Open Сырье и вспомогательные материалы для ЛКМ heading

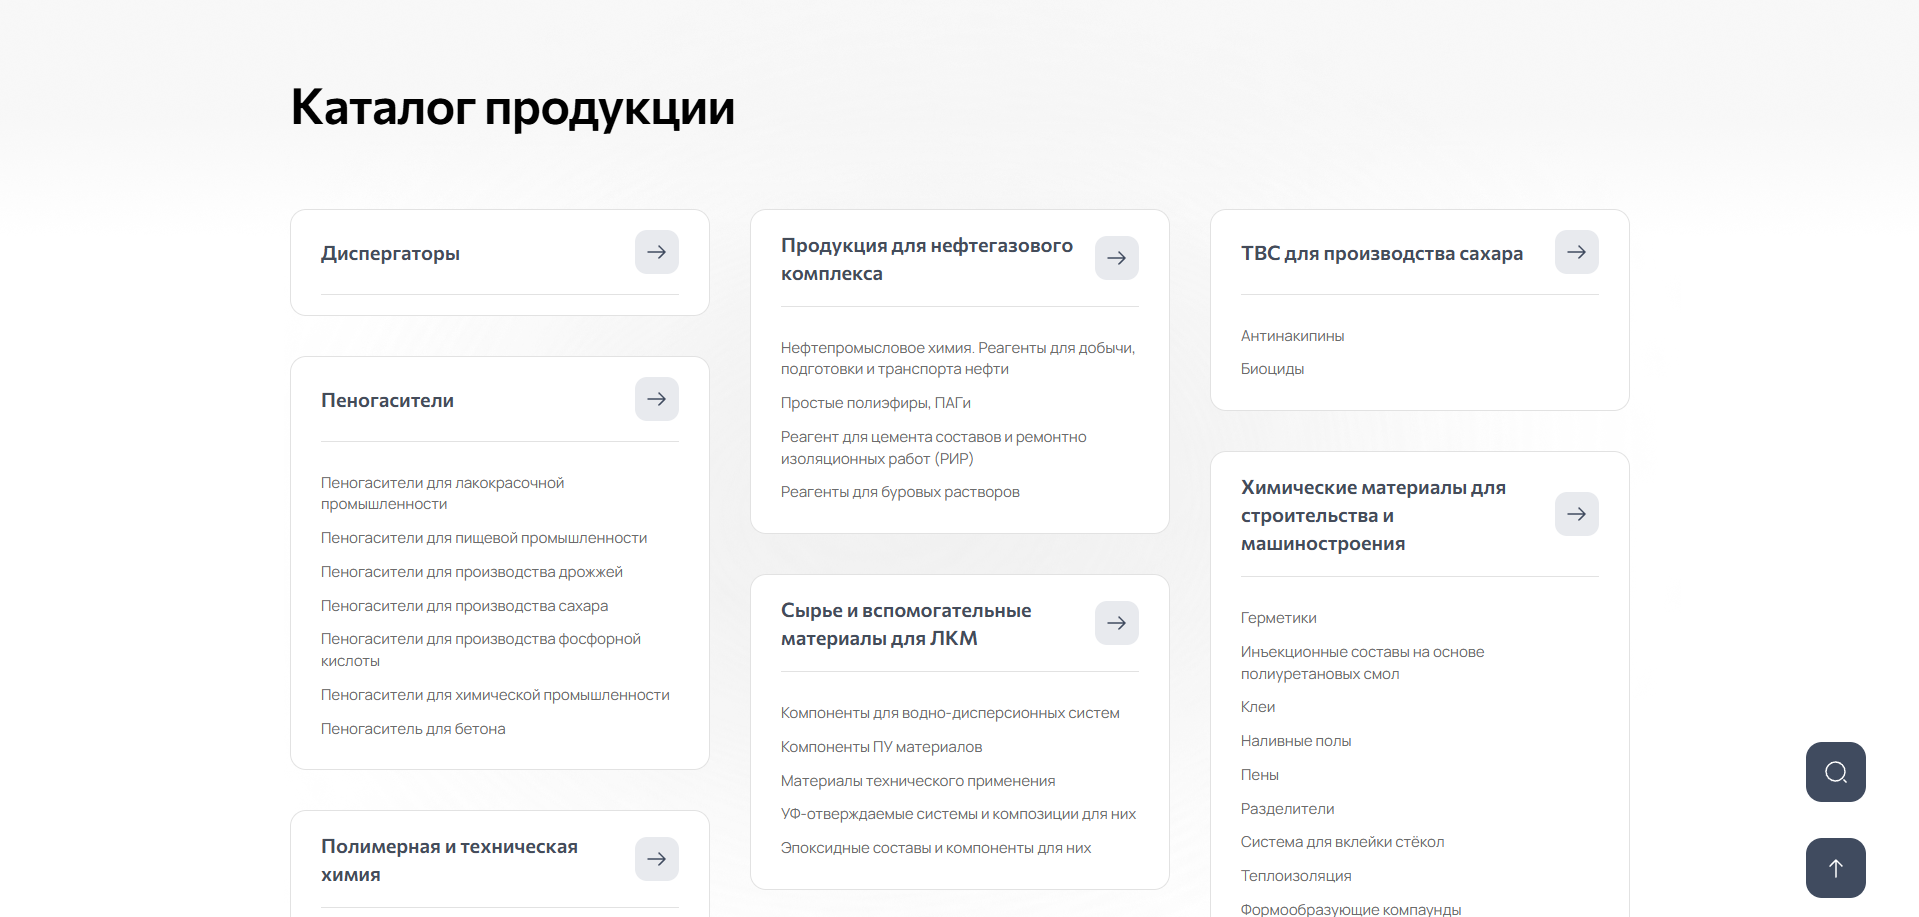(x=906, y=624)
